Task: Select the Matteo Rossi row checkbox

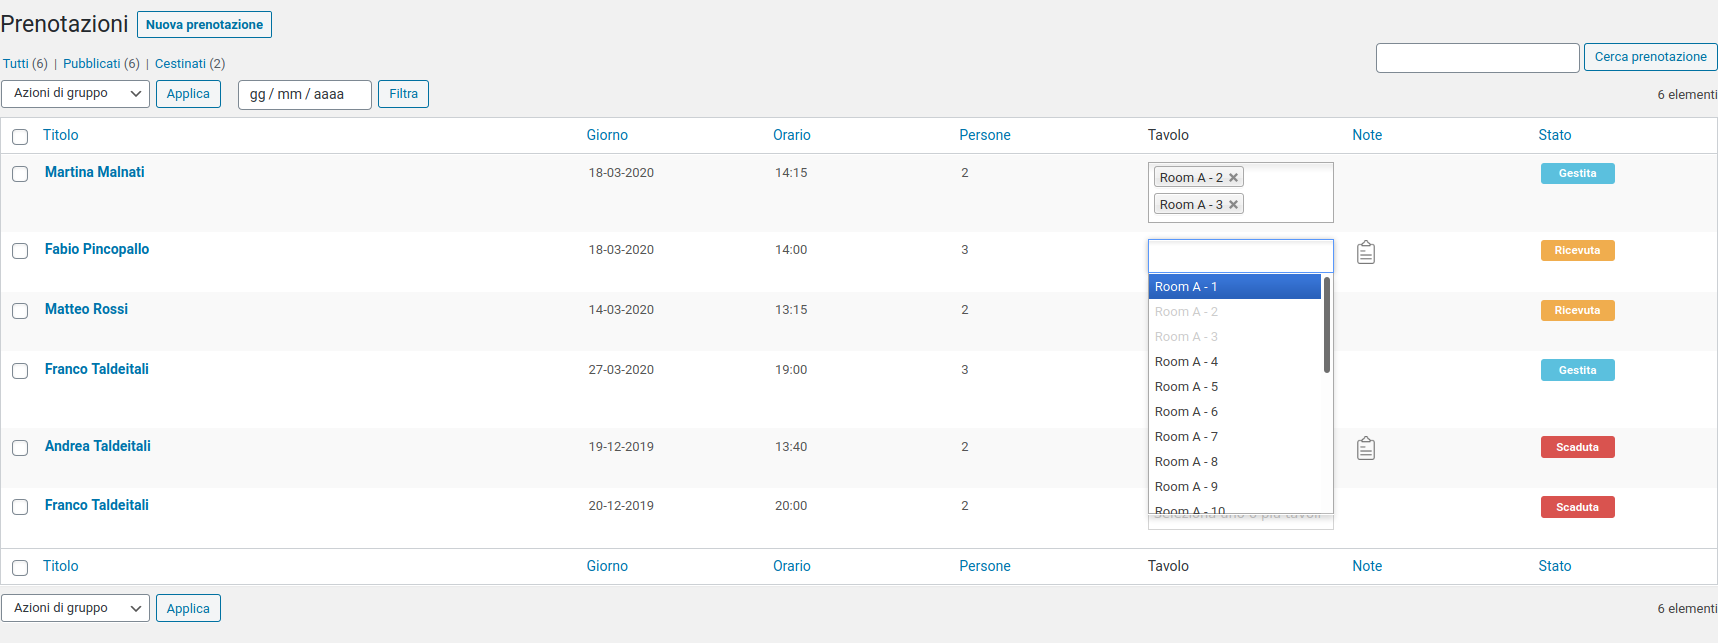Action: pos(20,311)
